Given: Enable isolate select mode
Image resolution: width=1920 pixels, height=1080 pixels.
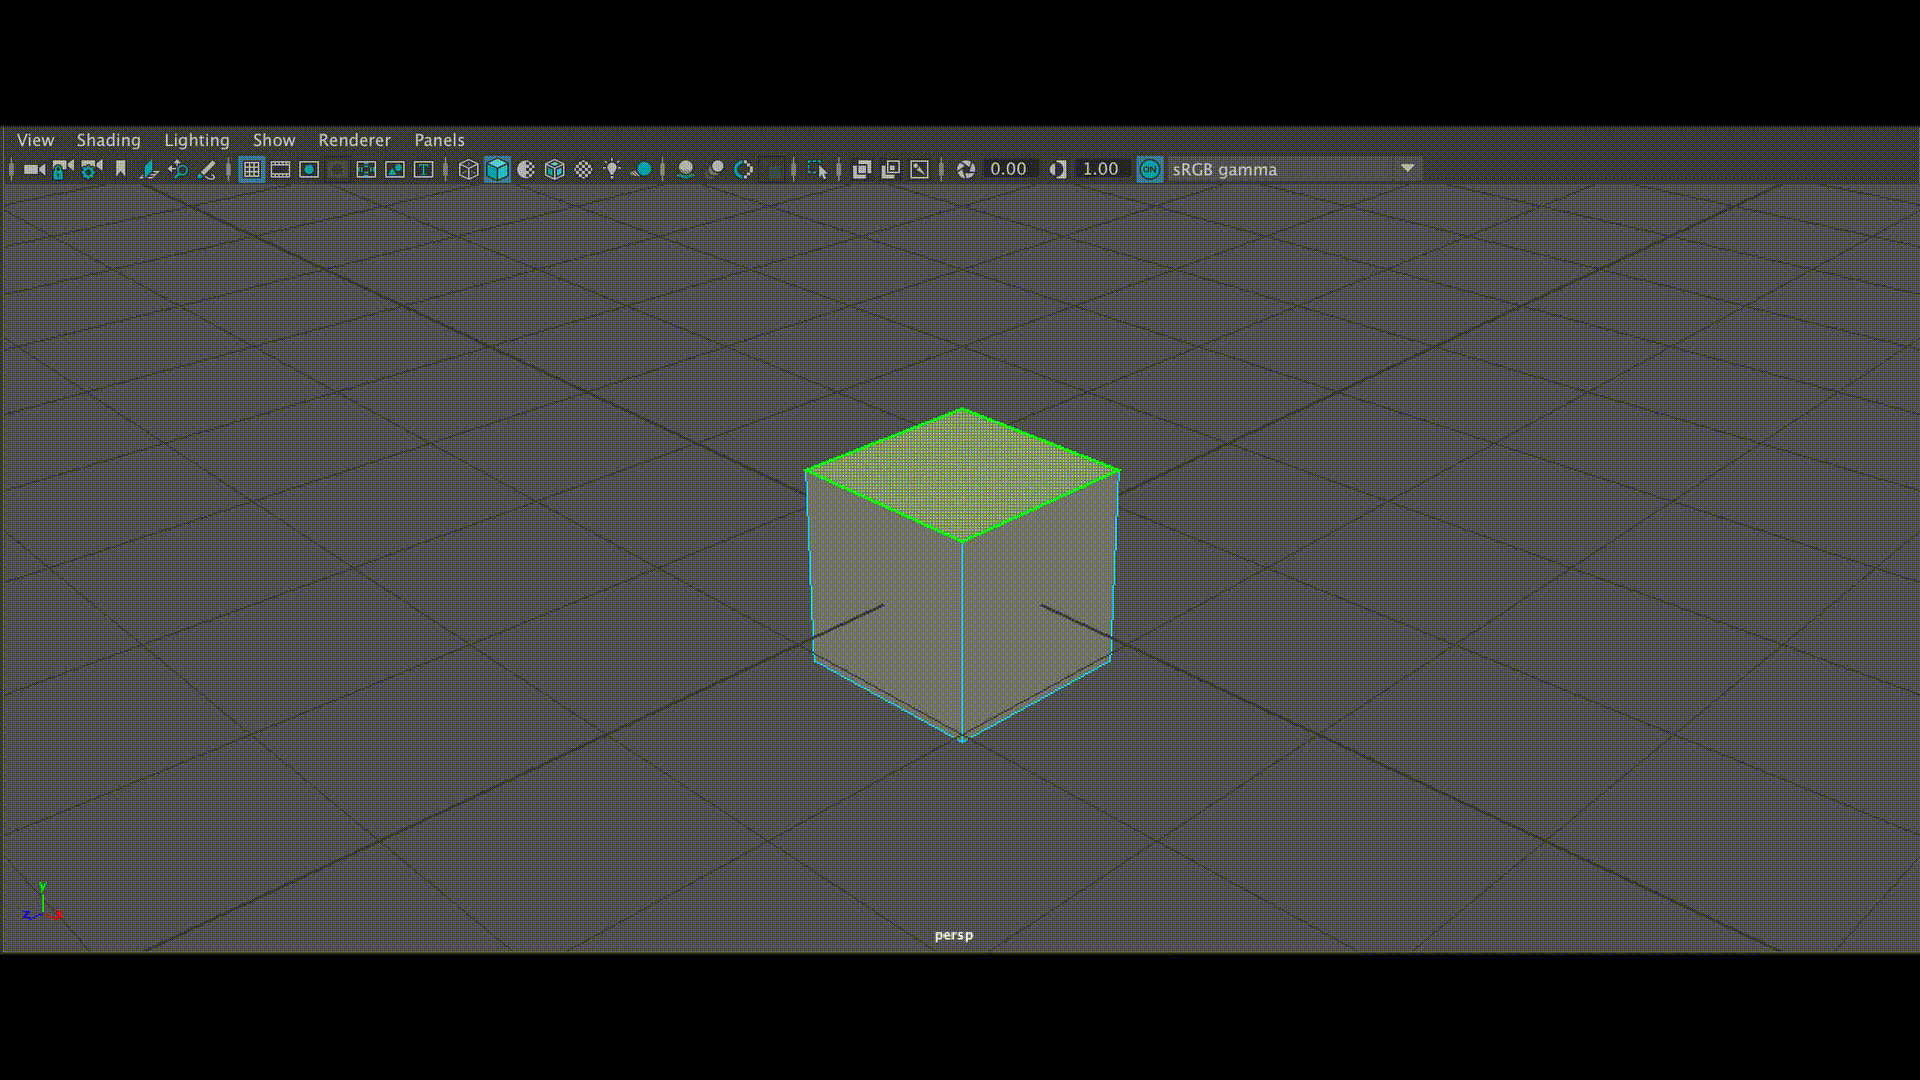Looking at the screenshot, I should [x=818, y=169].
